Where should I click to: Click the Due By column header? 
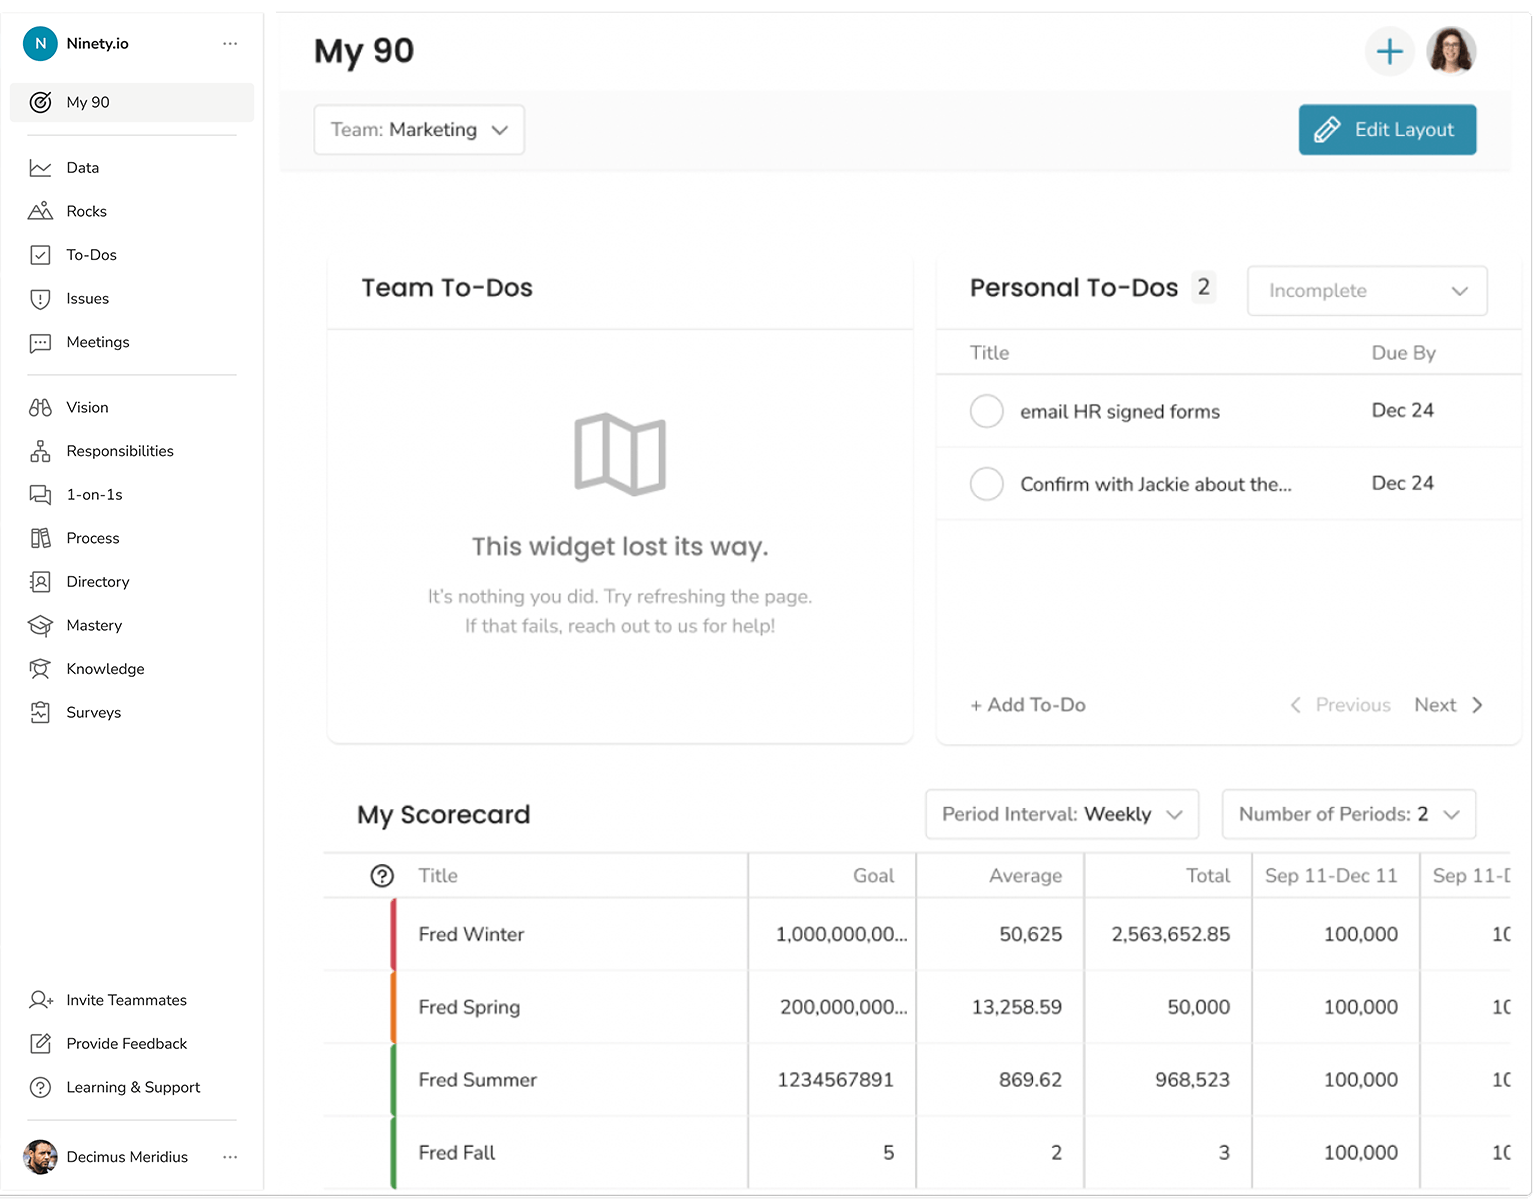point(1404,353)
